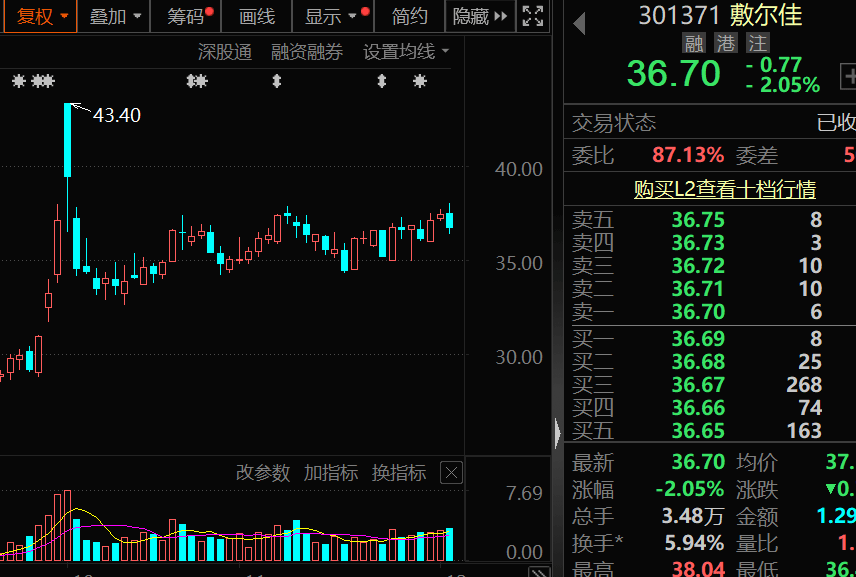This screenshot has height=577, width=856.
Task: Click the 改参数 button
Action: coord(263,473)
